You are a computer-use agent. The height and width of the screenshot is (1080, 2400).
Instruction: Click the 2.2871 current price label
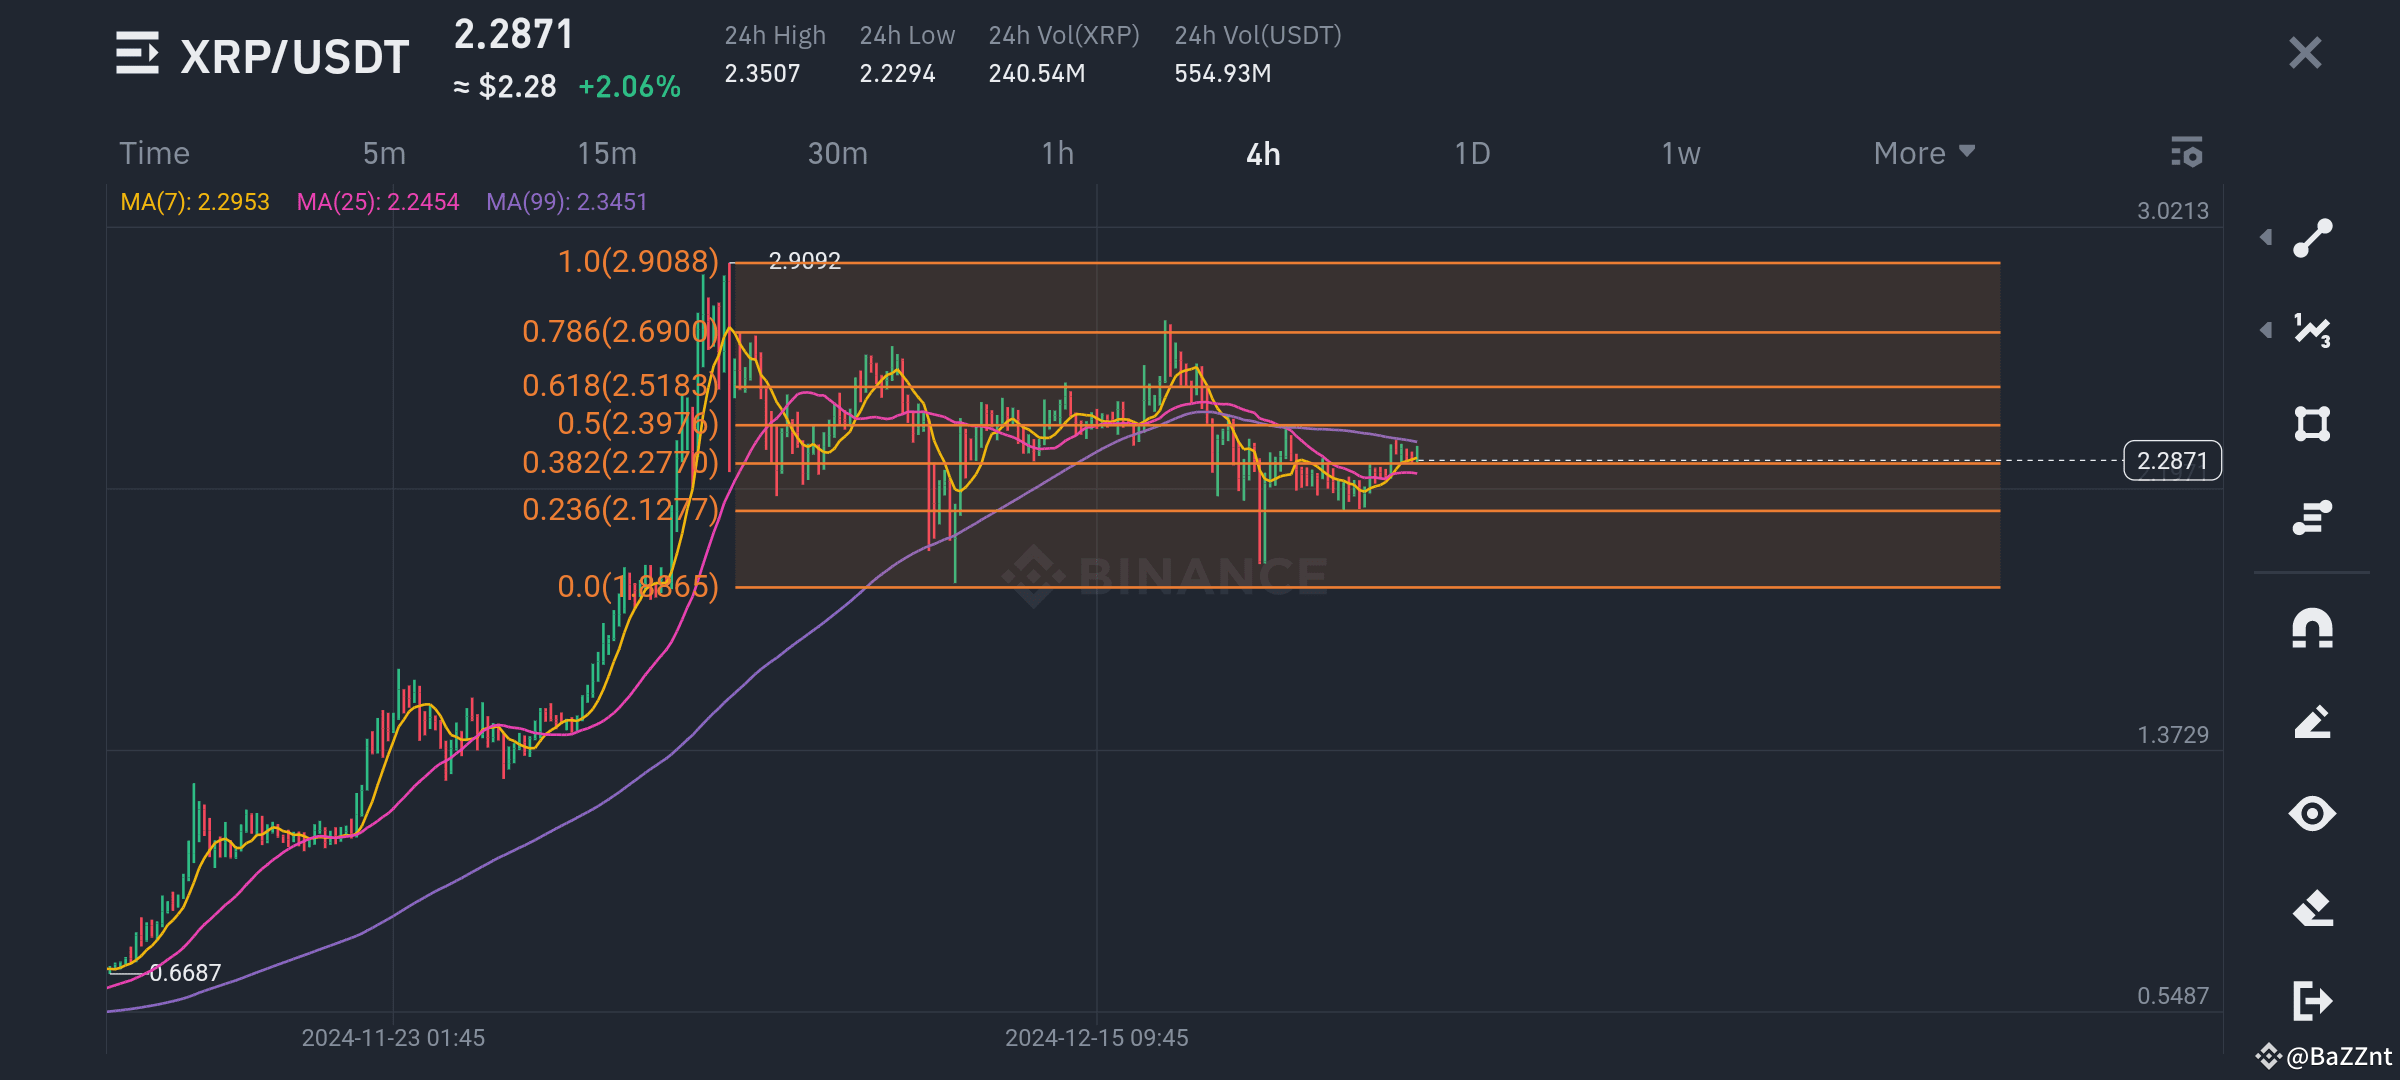[2172, 460]
